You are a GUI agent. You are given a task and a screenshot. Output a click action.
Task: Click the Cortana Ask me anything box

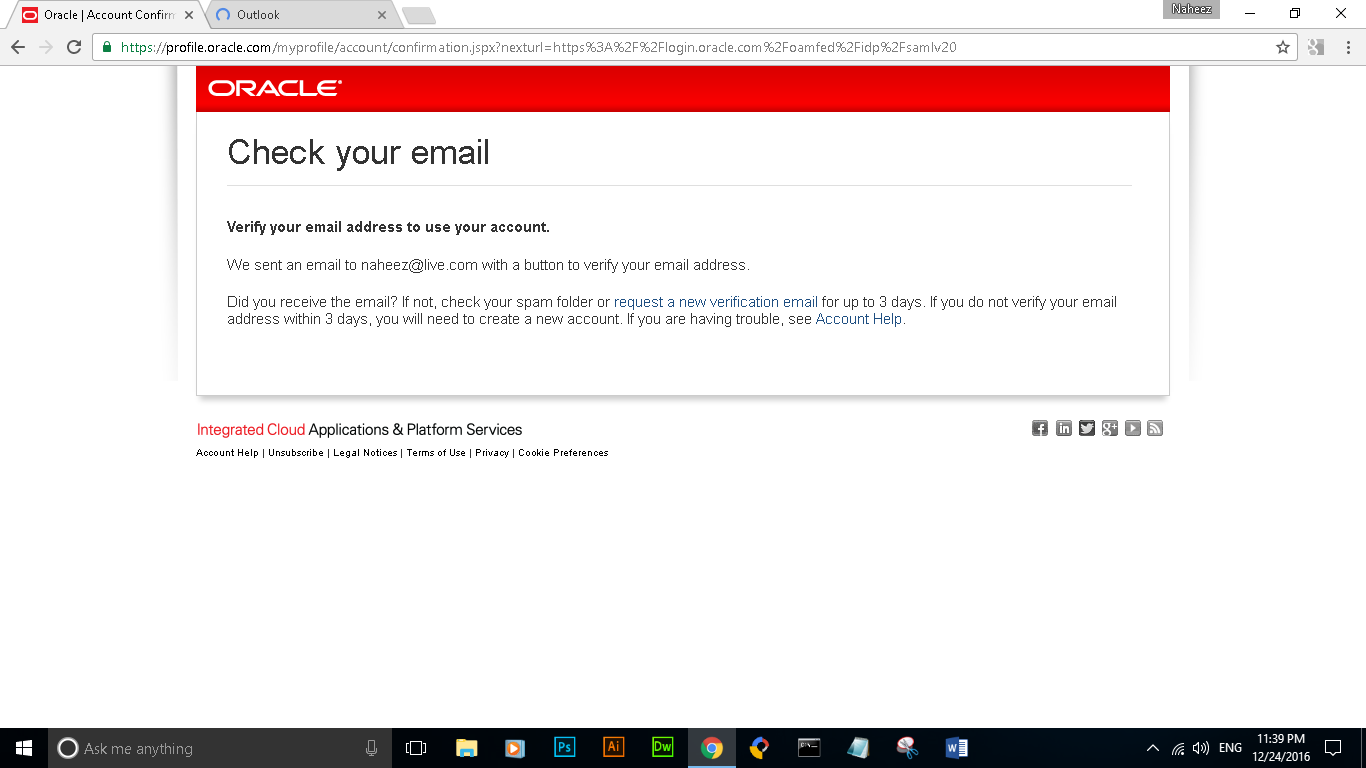[218, 748]
